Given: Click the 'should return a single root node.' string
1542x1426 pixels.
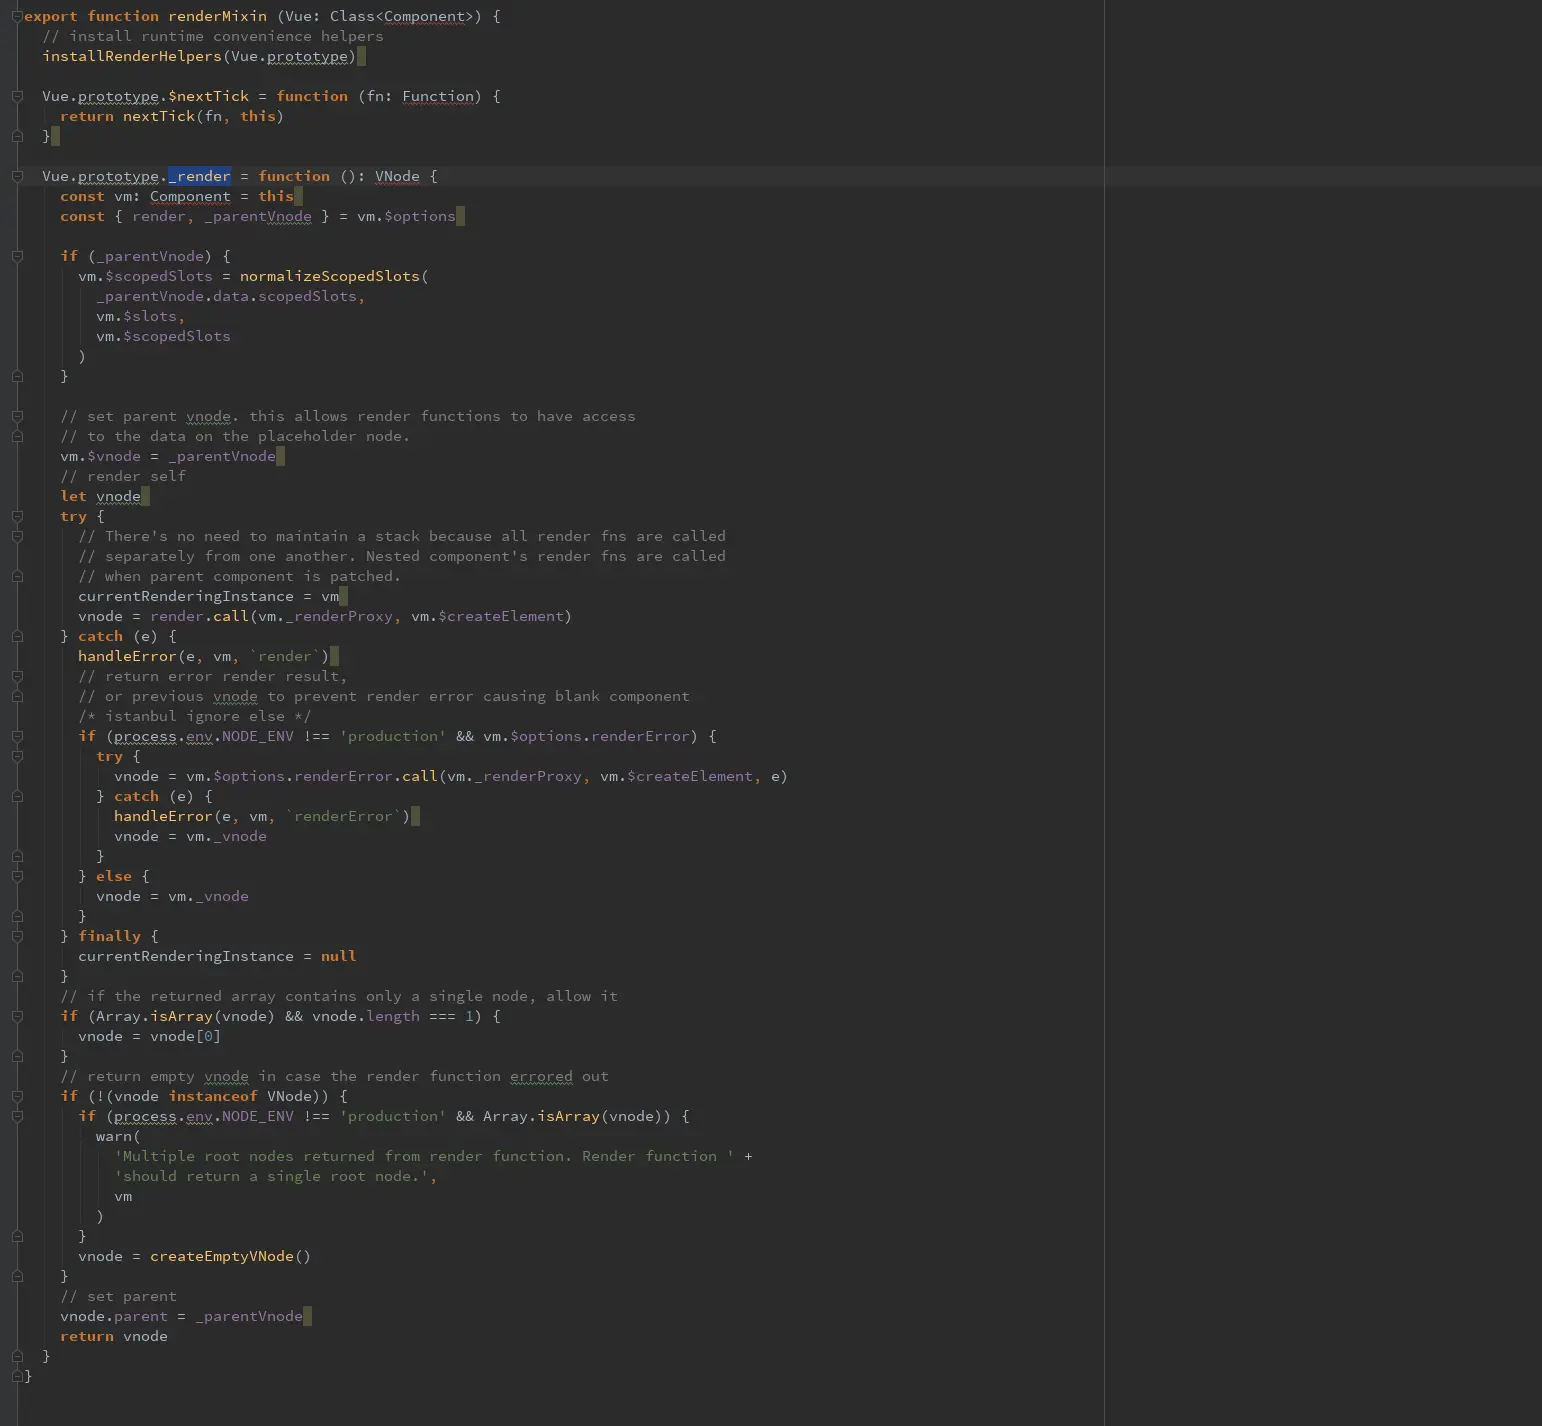Looking at the screenshot, I should coord(271,1176).
